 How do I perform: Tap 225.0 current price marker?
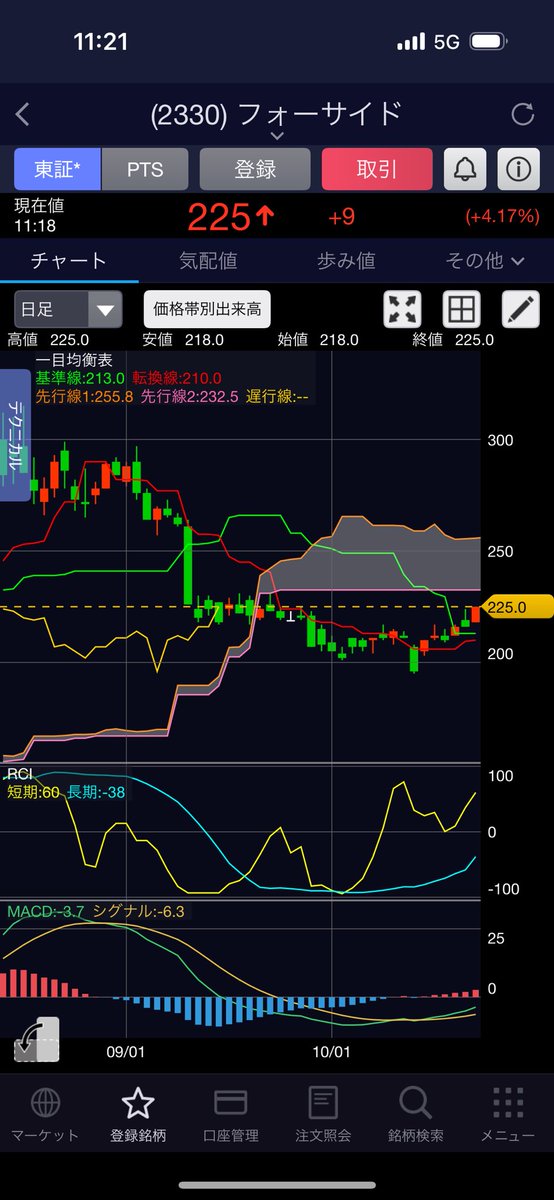coord(518,606)
